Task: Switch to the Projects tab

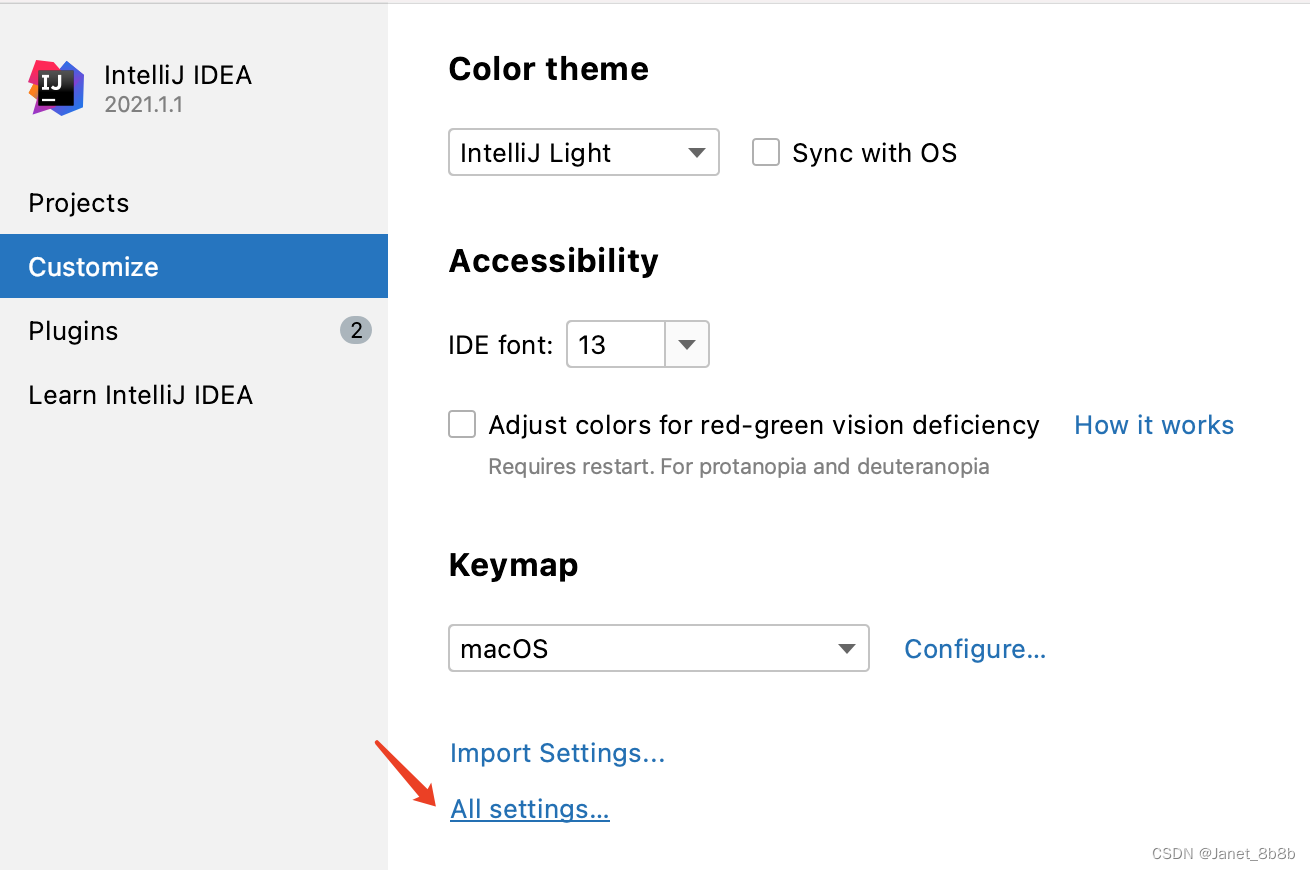Action: [x=79, y=203]
